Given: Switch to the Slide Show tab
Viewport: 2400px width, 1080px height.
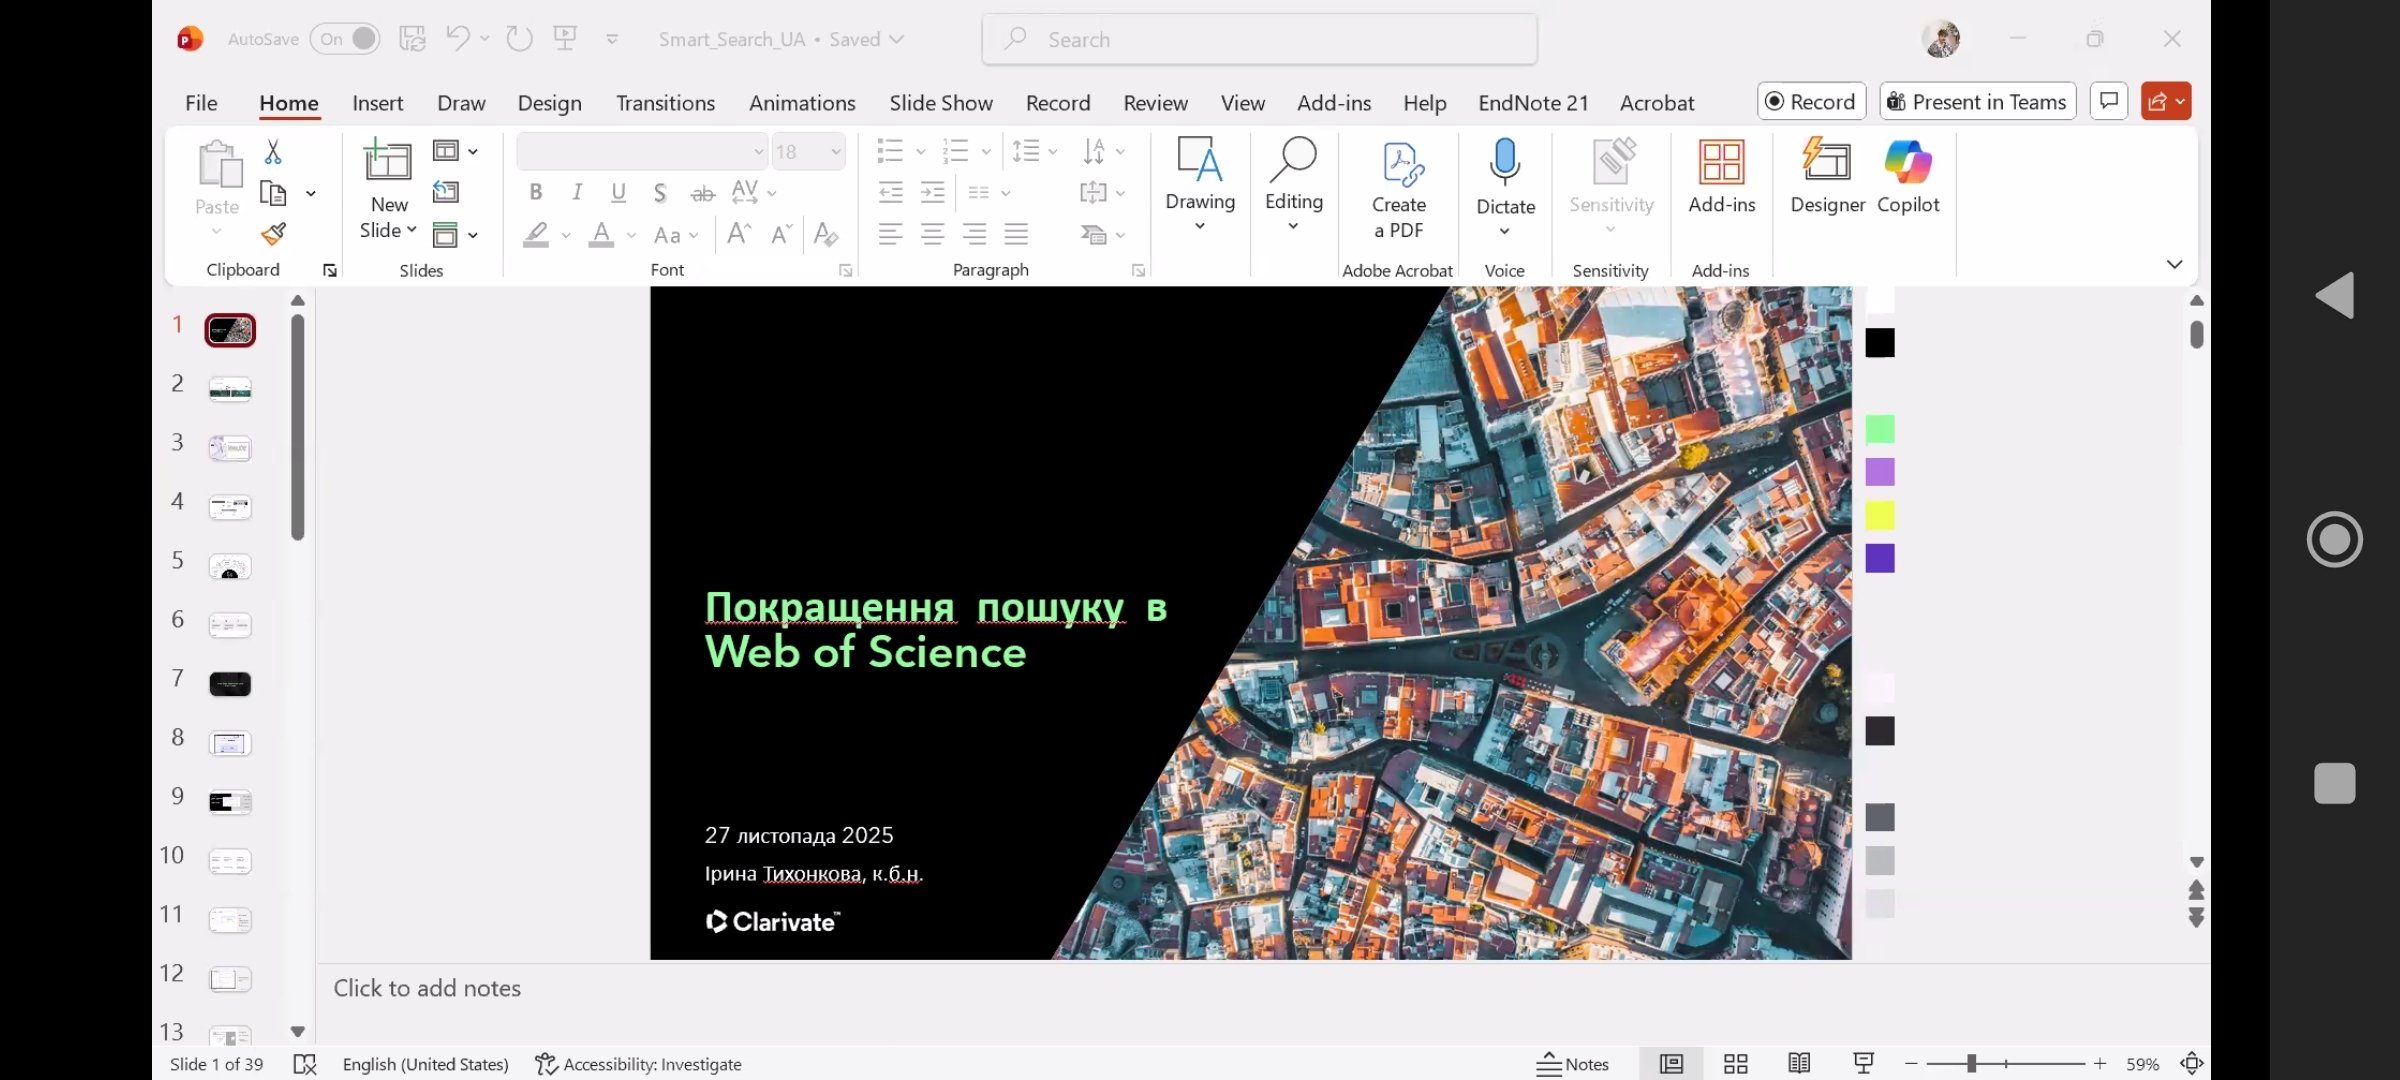Looking at the screenshot, I should pyautogui.click(x=940, y=103).
